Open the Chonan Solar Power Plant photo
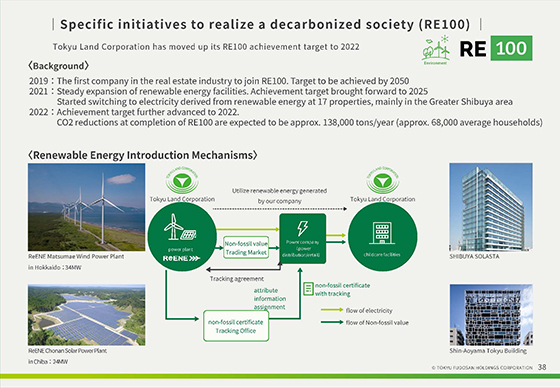Viewport: 560px width, 388px height. click(86, 315)
